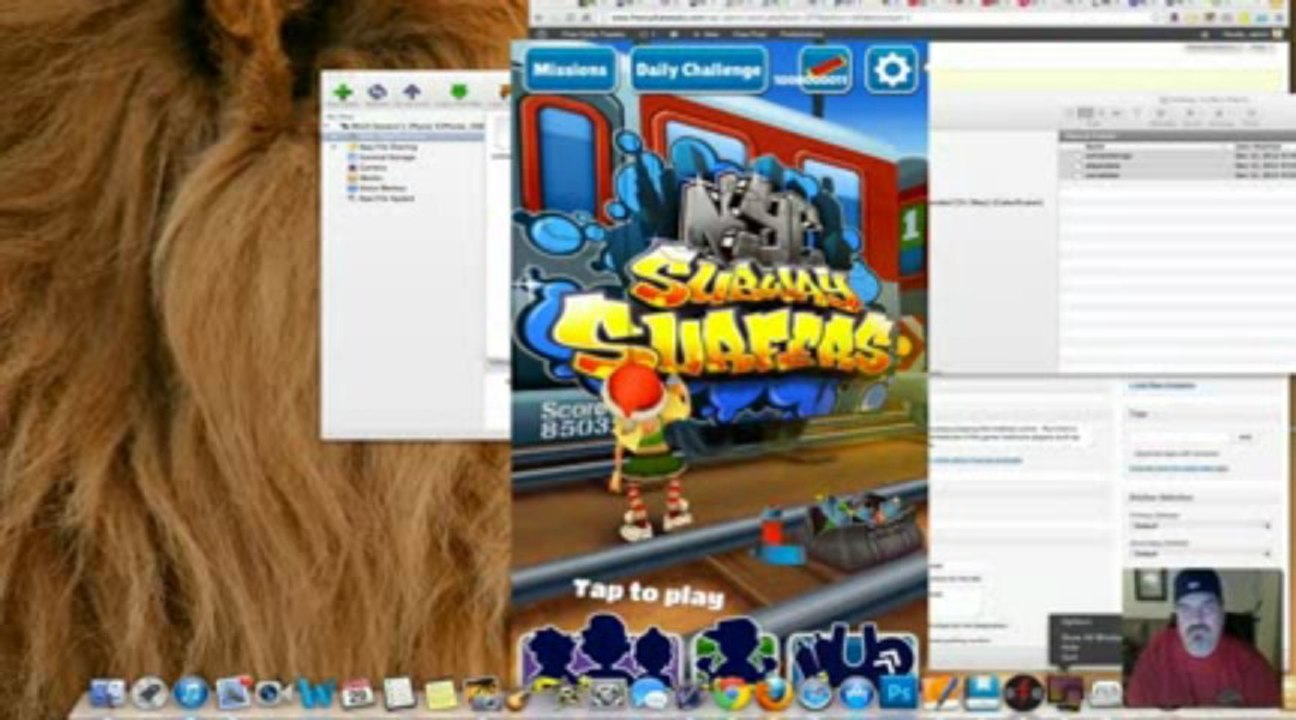Open Safari compass icon in the Dock
This screenshot has height=720, width=1296.
(x=815, y=693)
